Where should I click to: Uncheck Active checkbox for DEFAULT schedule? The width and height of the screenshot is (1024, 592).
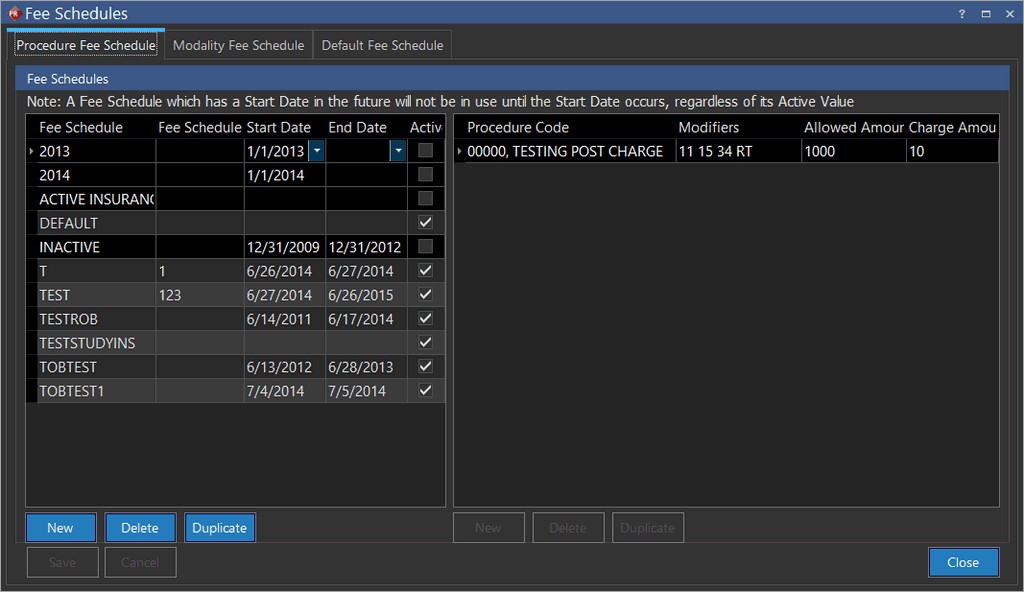point(426,223)
